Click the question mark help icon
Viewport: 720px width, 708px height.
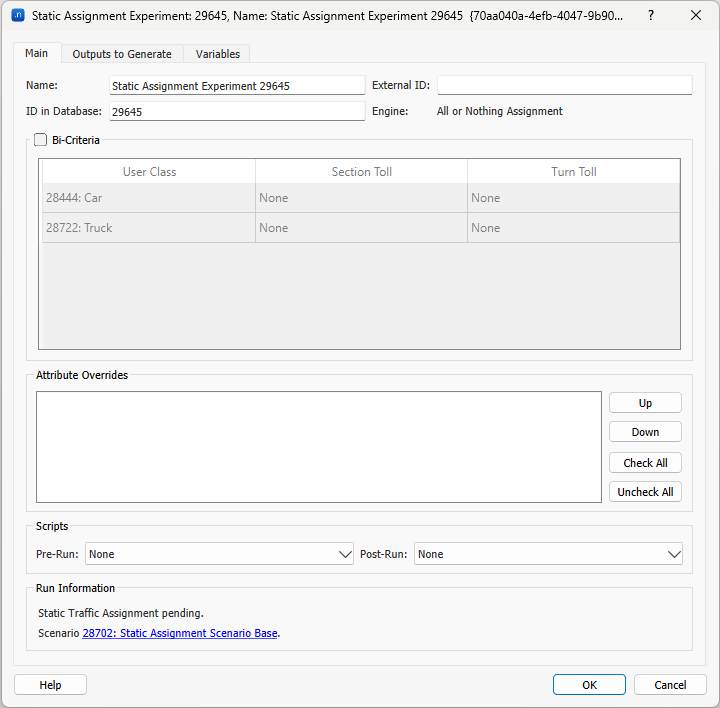[x=651, y=16]
